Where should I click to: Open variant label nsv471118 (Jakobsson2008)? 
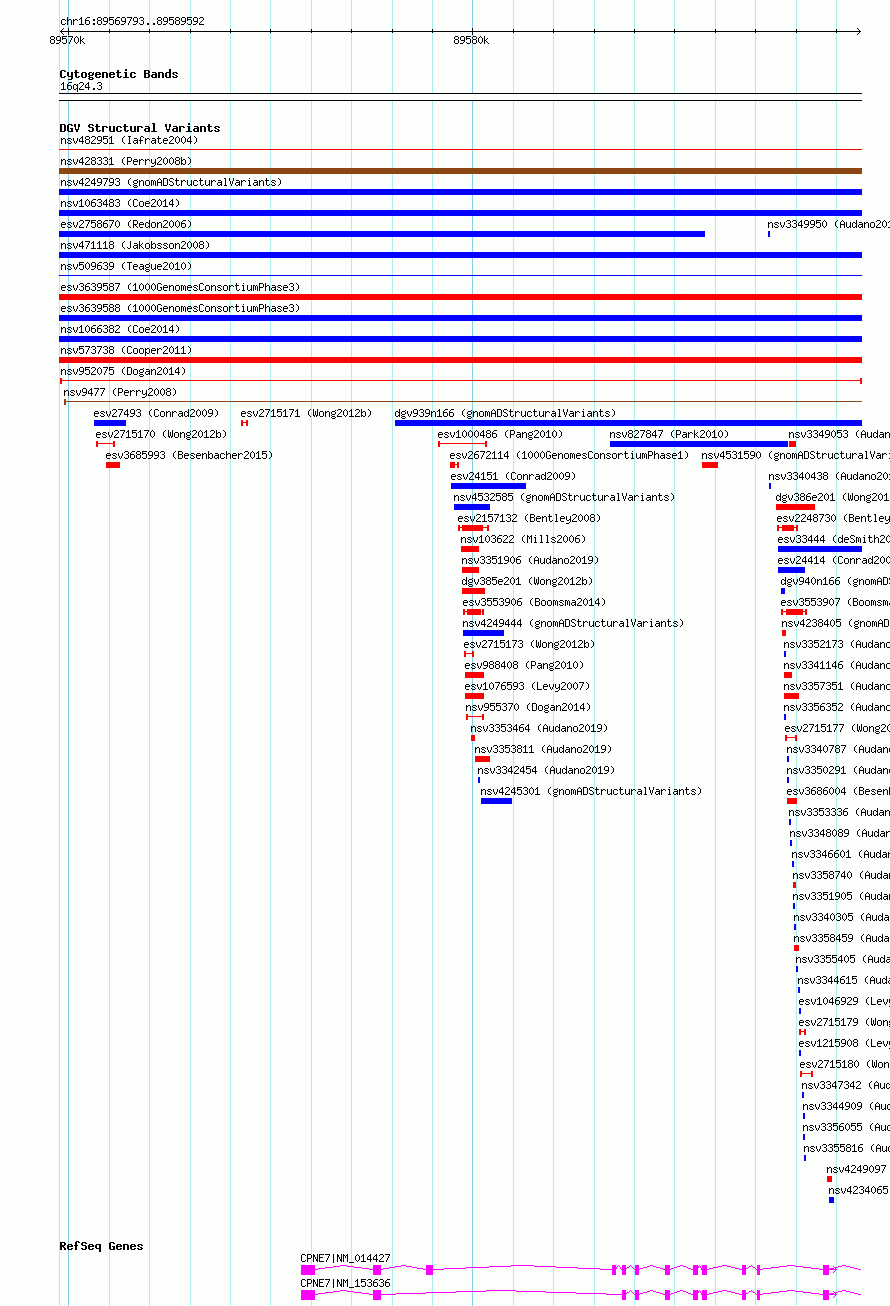tap(135, 245)
